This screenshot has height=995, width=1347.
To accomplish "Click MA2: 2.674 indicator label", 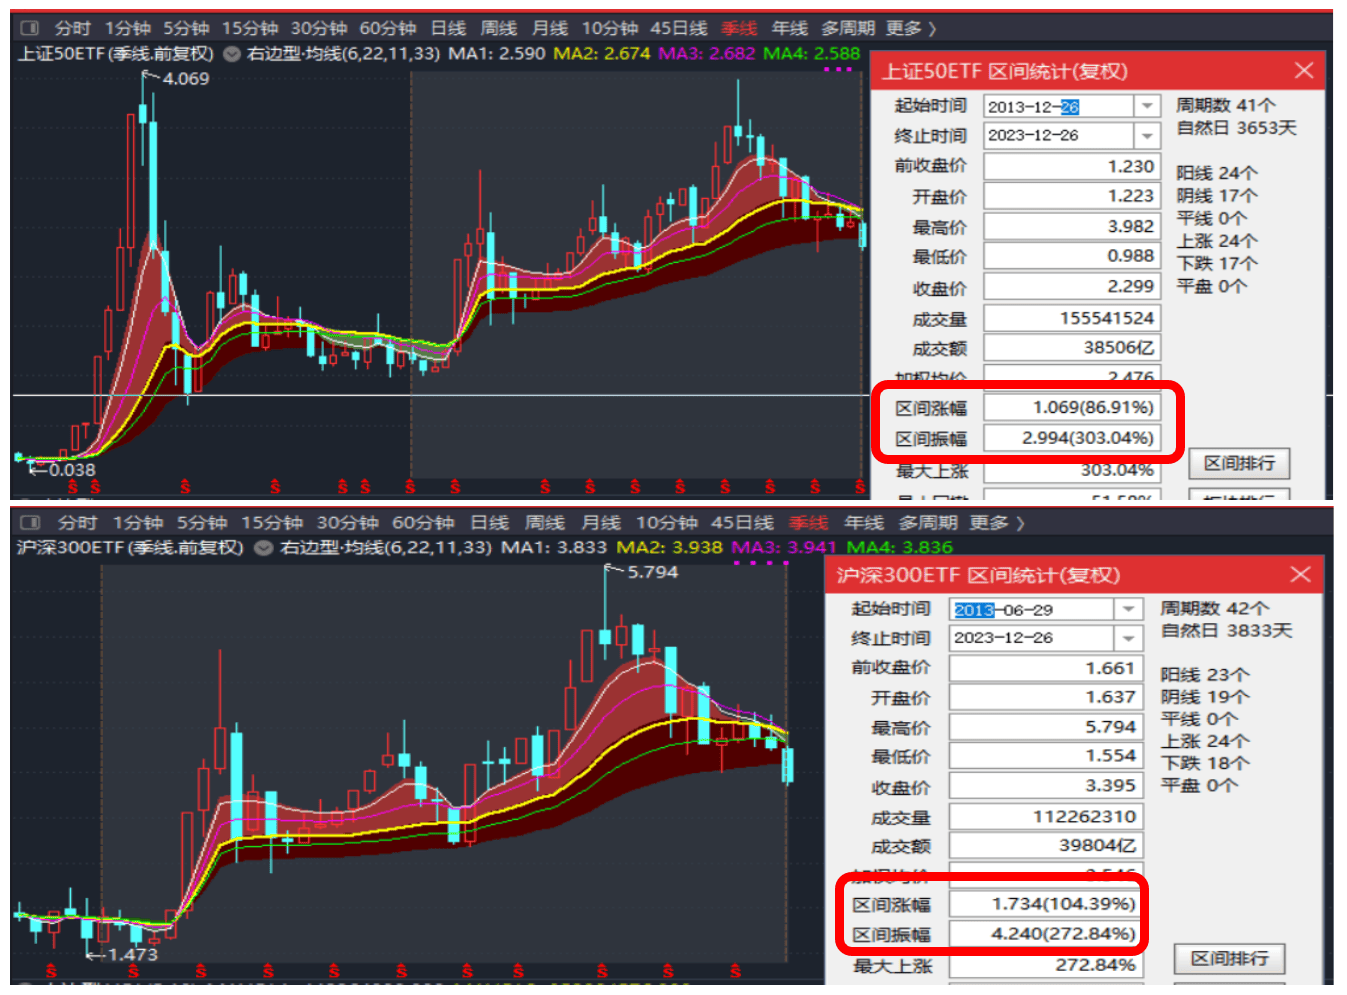I will pyautogui.click(x=602, y=53).
